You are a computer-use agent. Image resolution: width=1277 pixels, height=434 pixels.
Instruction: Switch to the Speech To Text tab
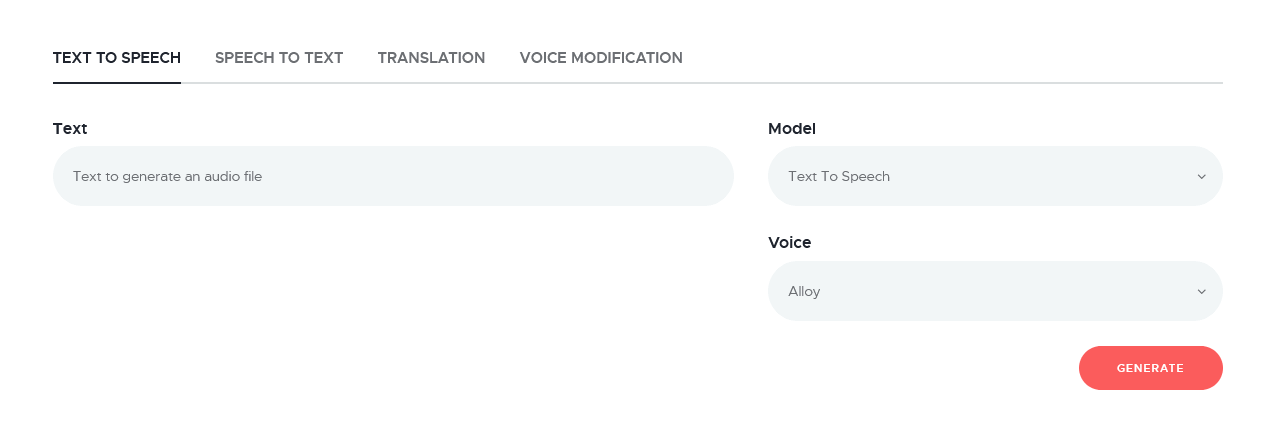tap(279, 58)
